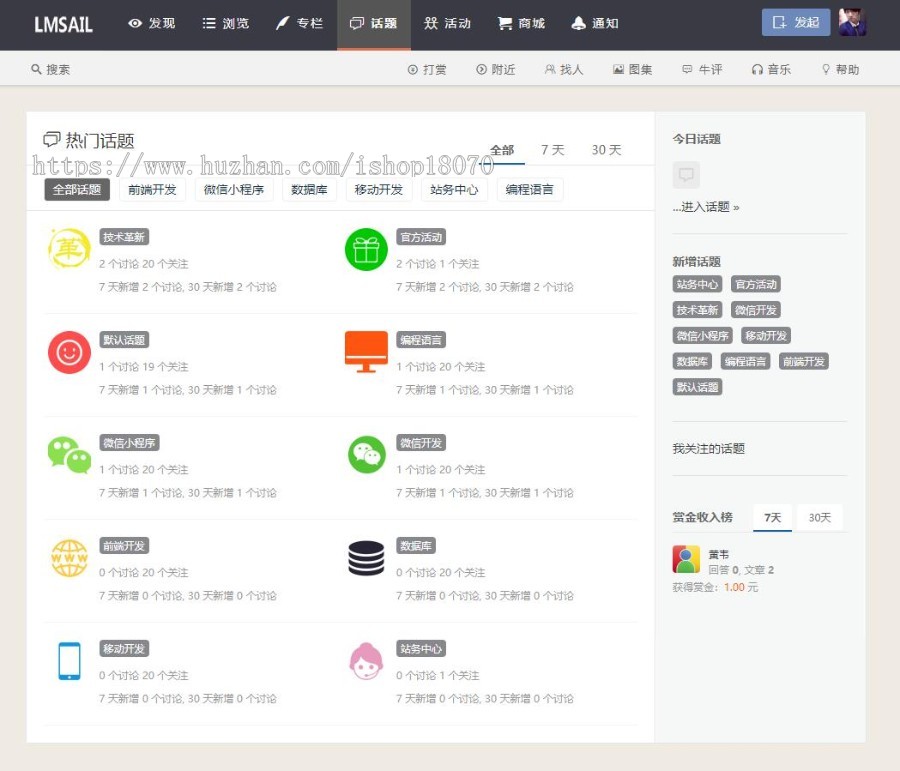Click the user avatar in top bar
The image size is (900, 771).
point(852,23)
